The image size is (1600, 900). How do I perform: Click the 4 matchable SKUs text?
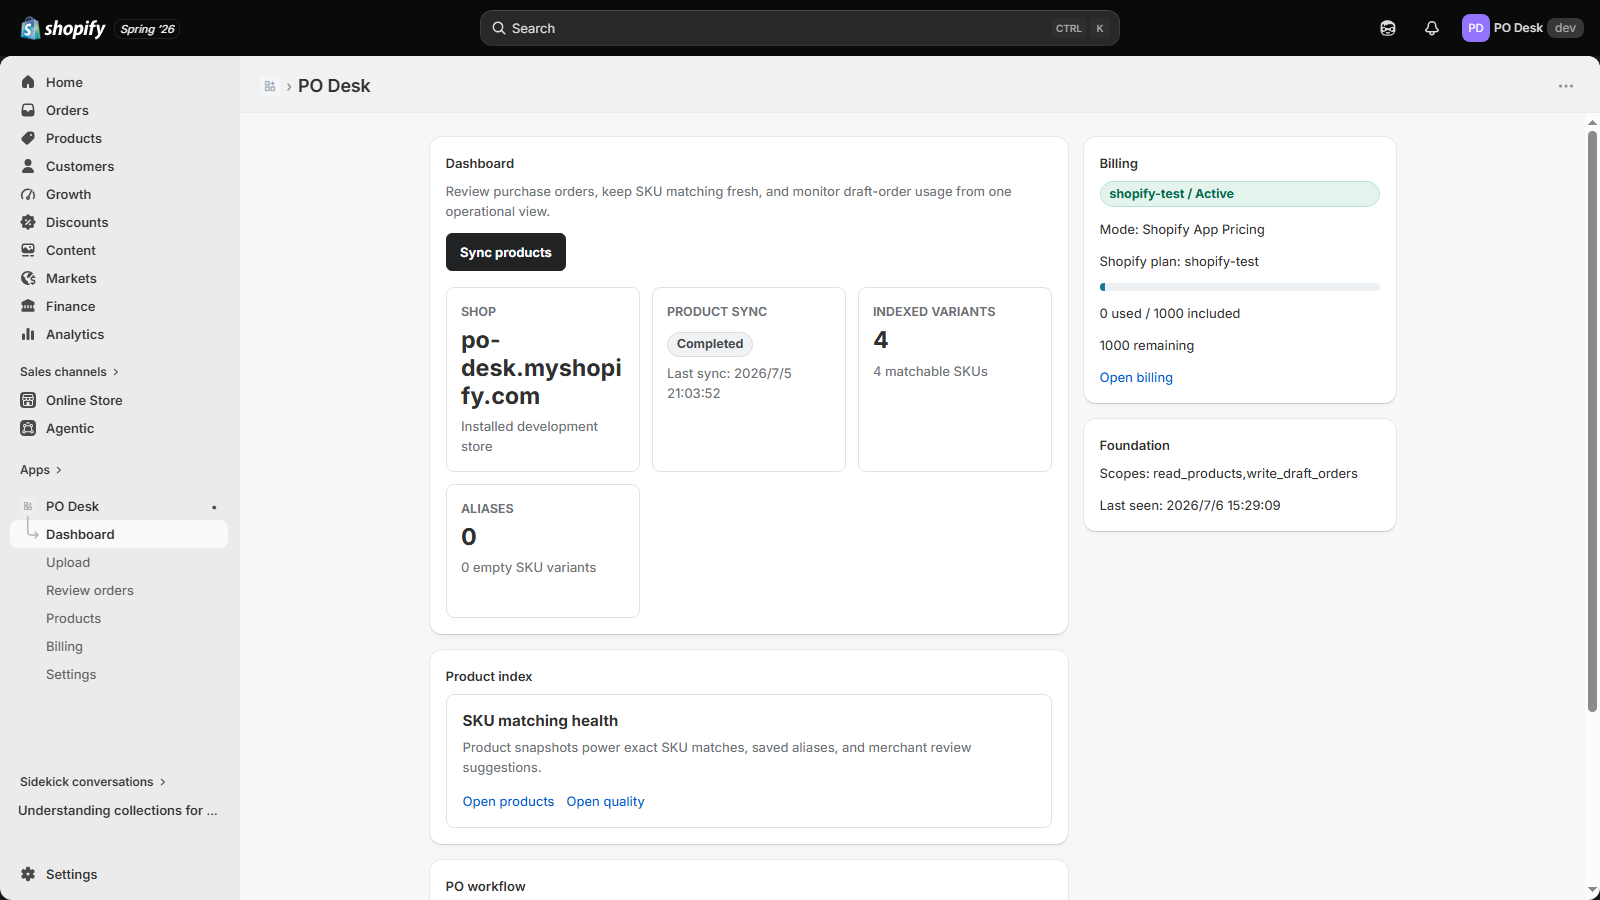click(930, 371)
